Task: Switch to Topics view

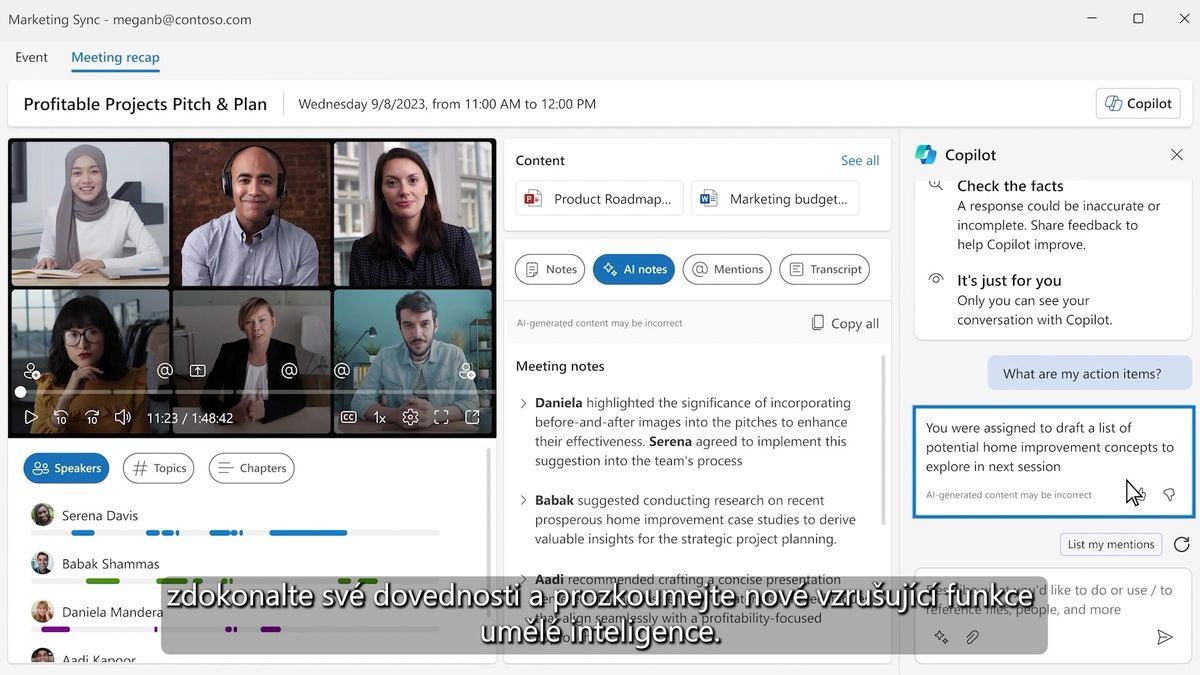Action: tap(159, 468)
